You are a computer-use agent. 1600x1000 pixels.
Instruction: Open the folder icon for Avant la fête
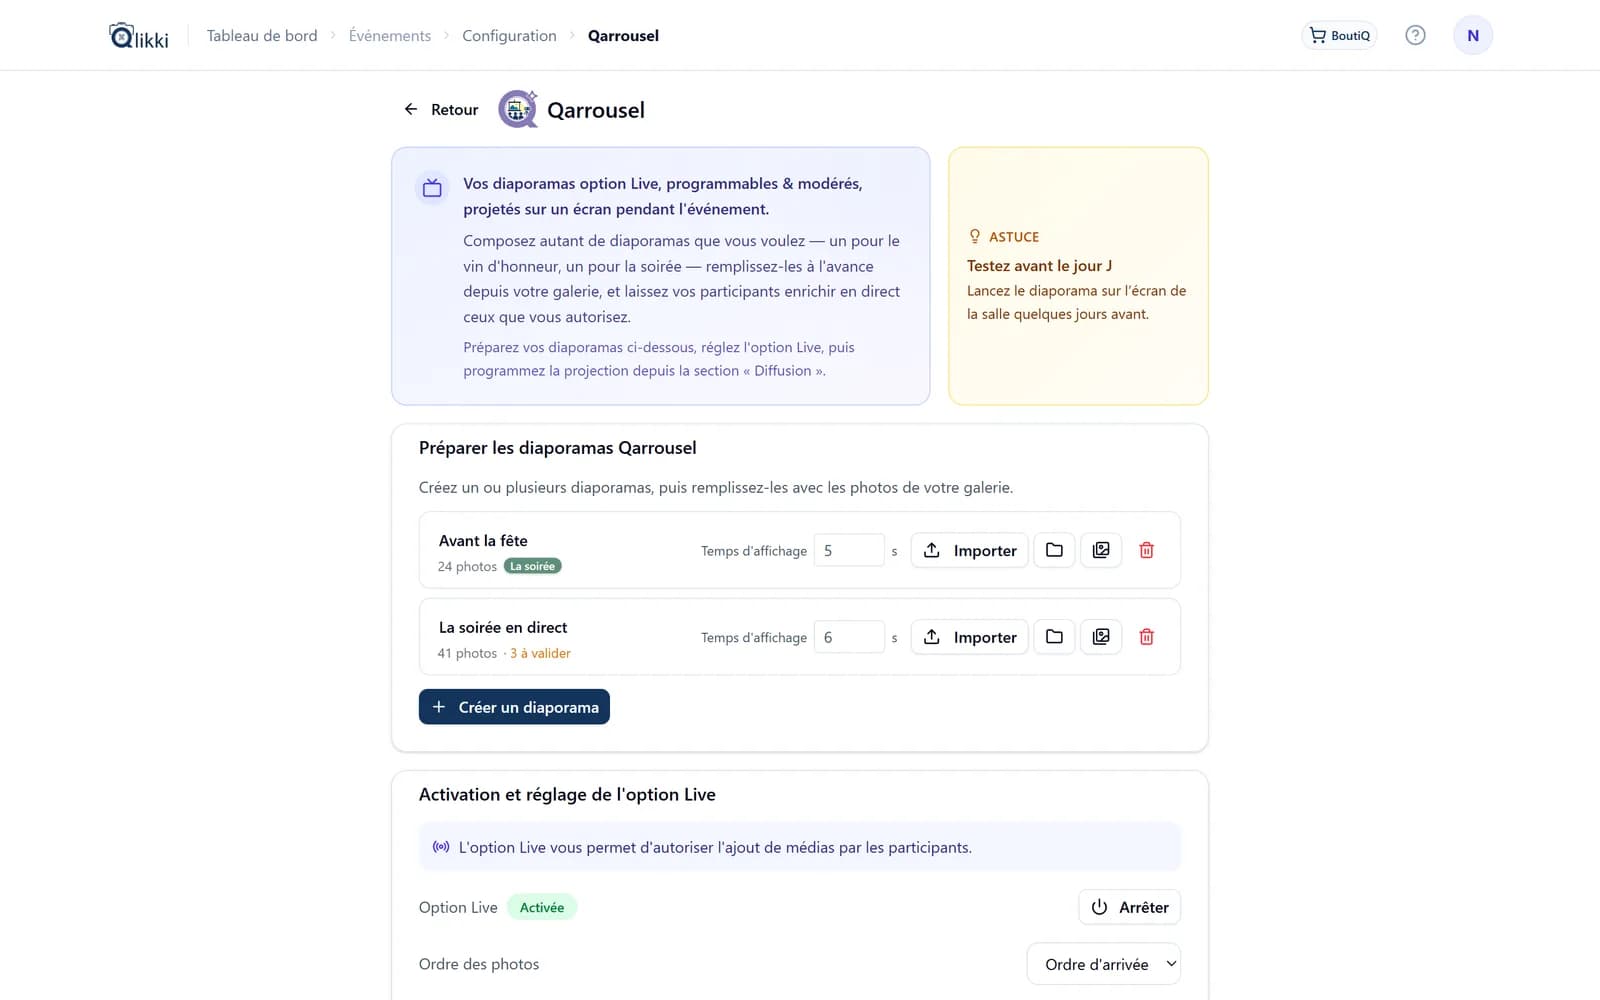(x=1054, y=550)
